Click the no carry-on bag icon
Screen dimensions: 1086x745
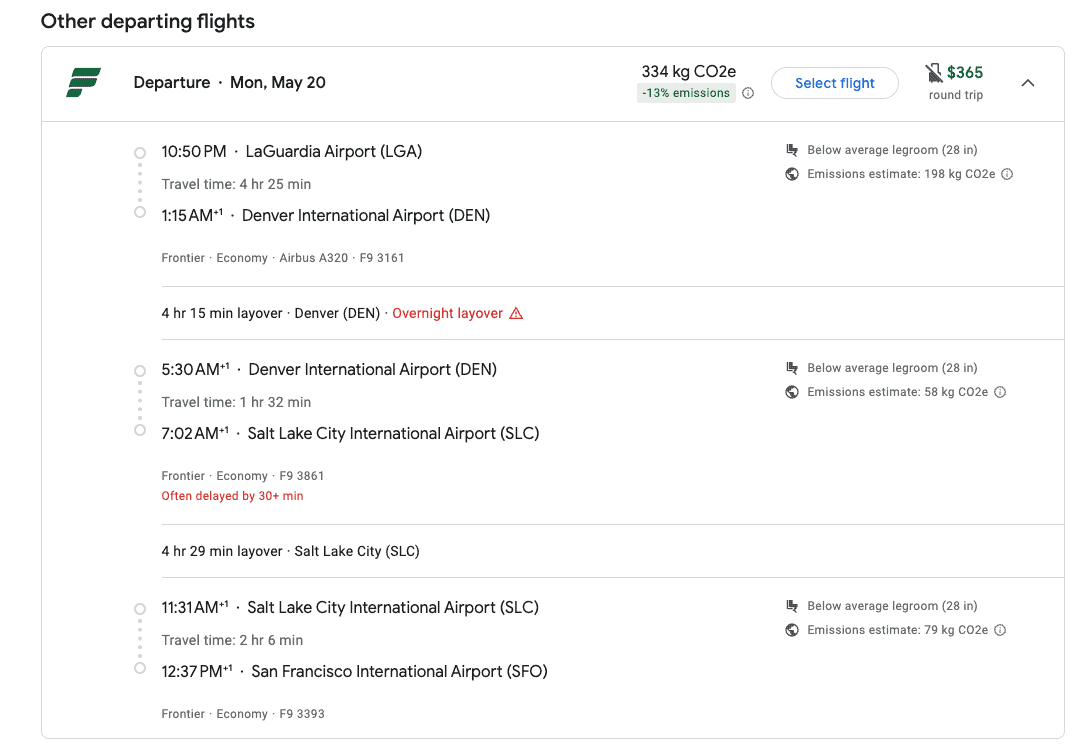pos(934,73)
